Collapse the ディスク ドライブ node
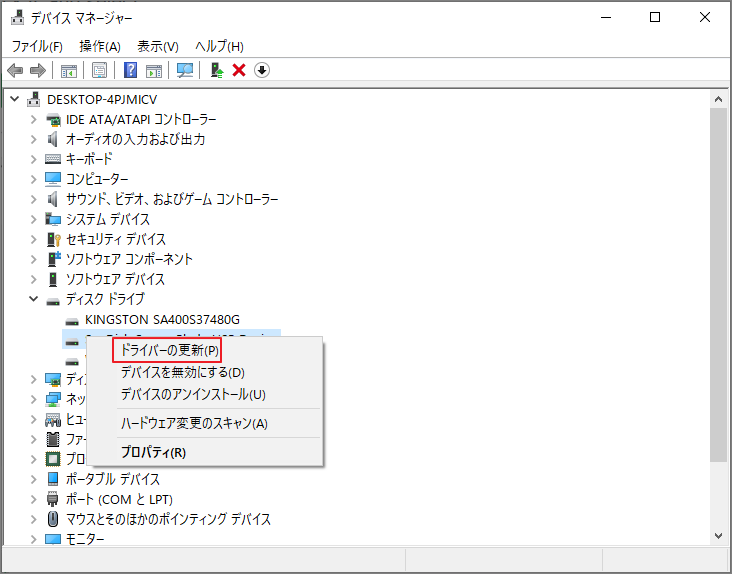This screenshot has height=574, width=732. click(34, 299)
